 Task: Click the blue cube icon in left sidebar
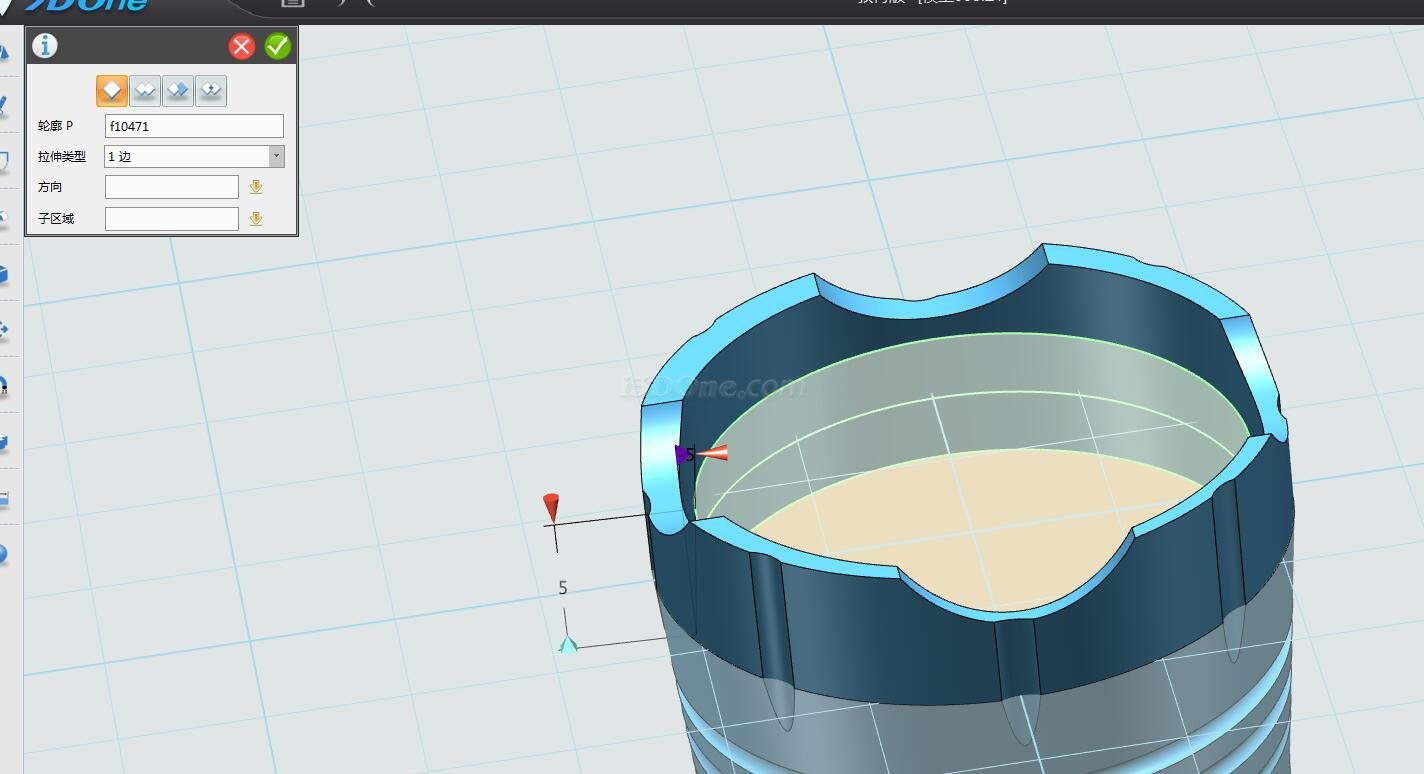point(4,273)
